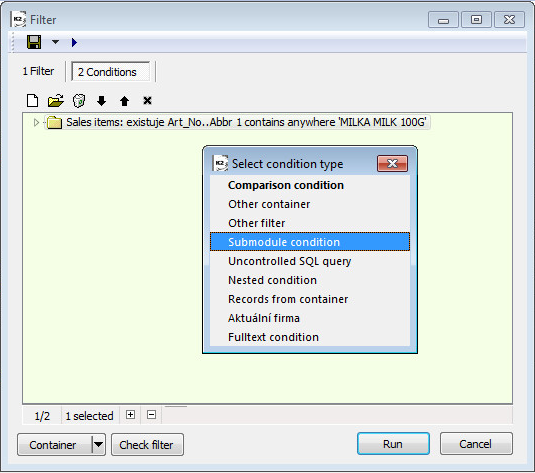
Task: Click the minus collapse-all icon in status bar
Action: (x=151, y=415)
